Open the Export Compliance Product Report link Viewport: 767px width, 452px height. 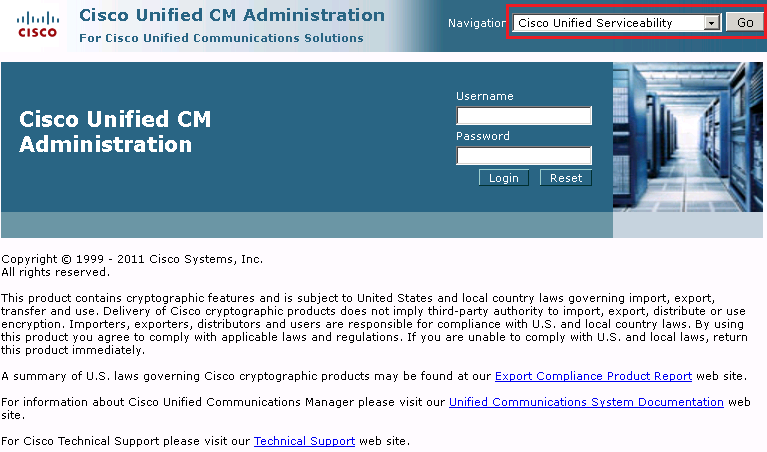[593, 376]
